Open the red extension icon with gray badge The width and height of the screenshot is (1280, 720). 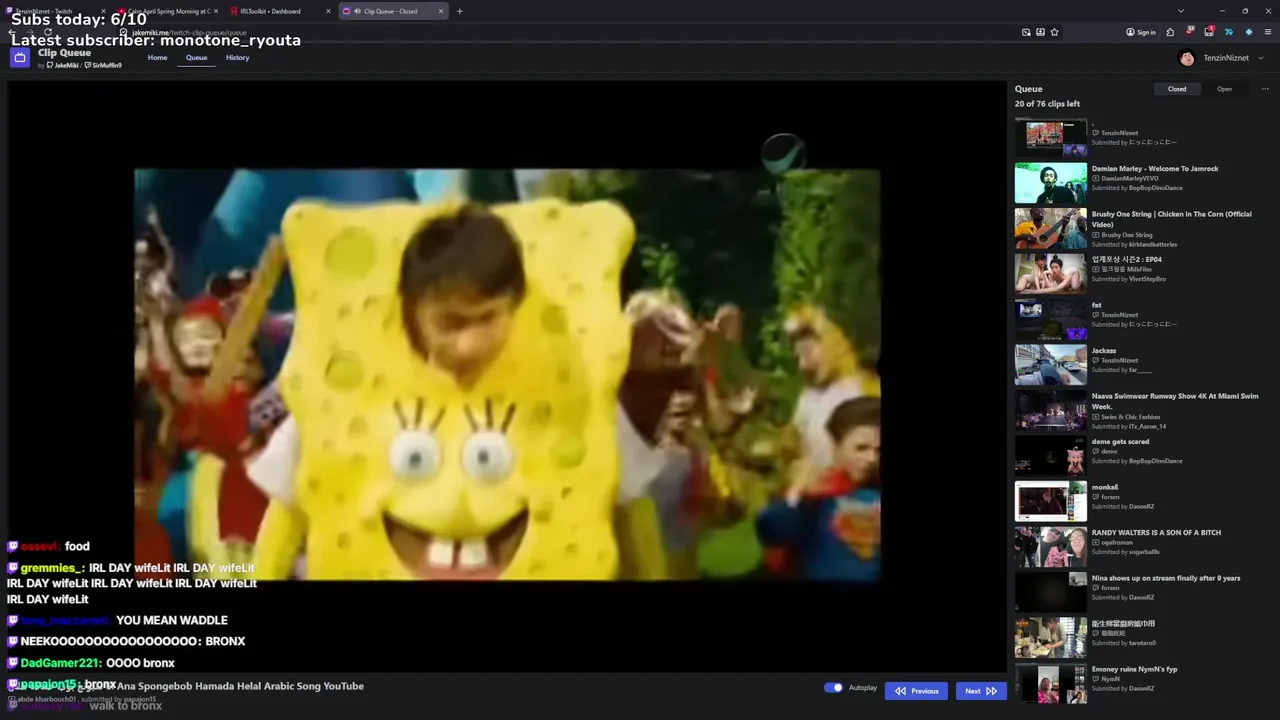pos(1189,32)
